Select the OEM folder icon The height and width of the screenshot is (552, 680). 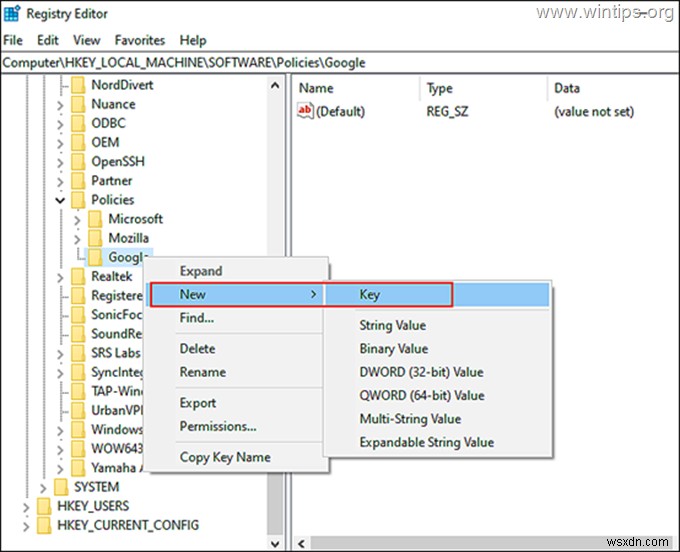[78, 142]
